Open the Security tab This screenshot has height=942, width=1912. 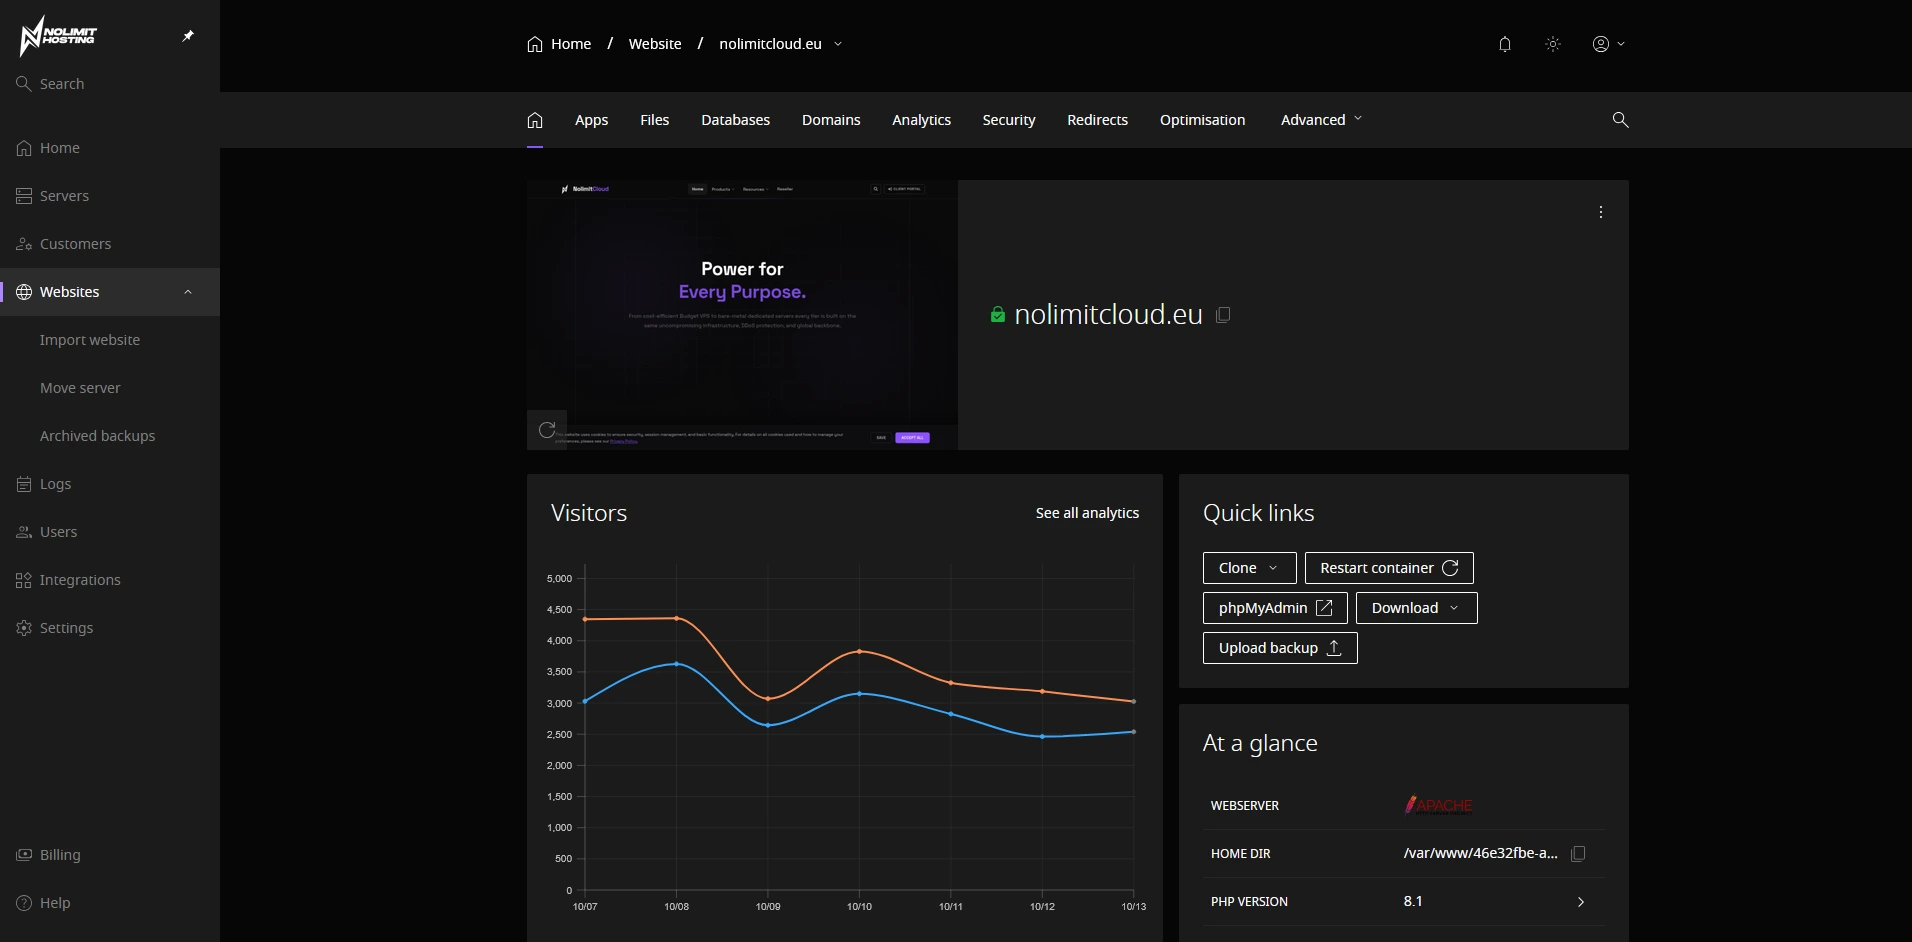[1008, 120]
